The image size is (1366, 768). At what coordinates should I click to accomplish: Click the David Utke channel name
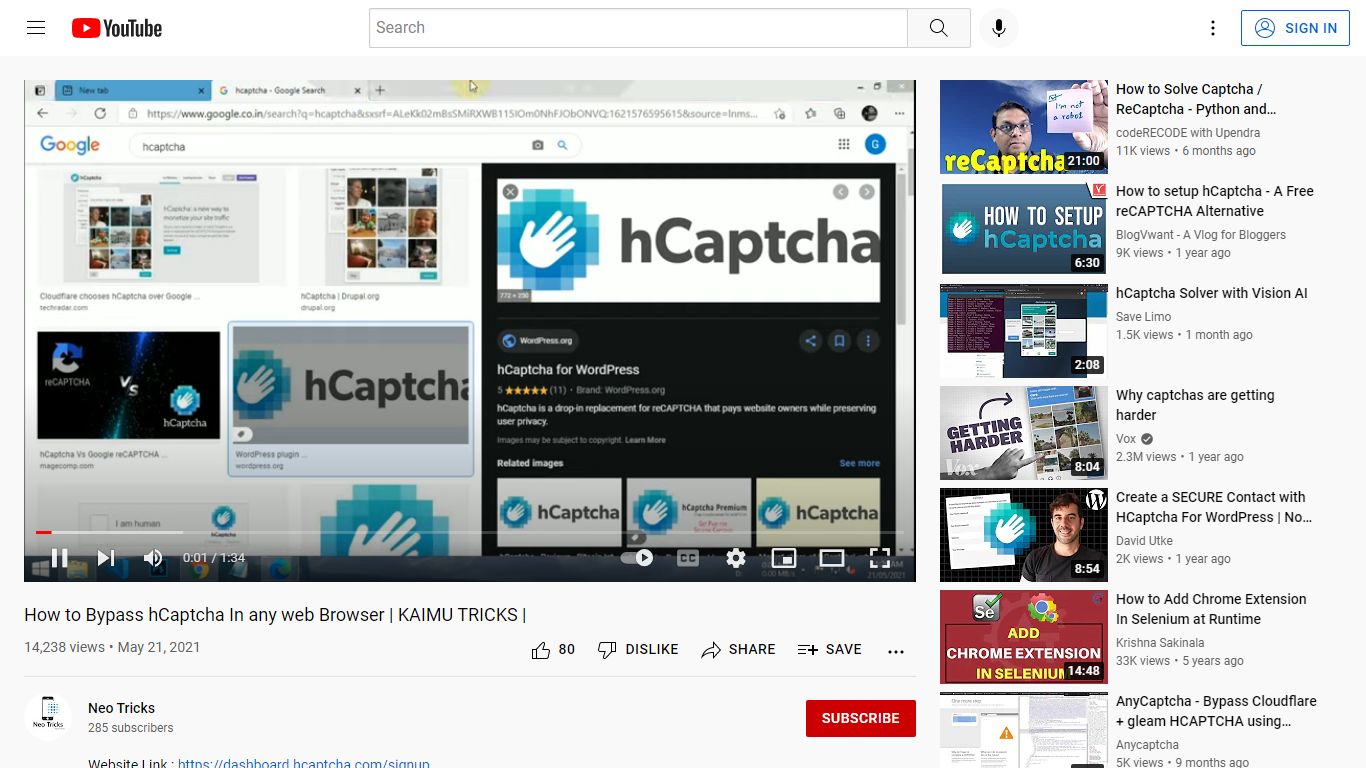pos(1145,541)
